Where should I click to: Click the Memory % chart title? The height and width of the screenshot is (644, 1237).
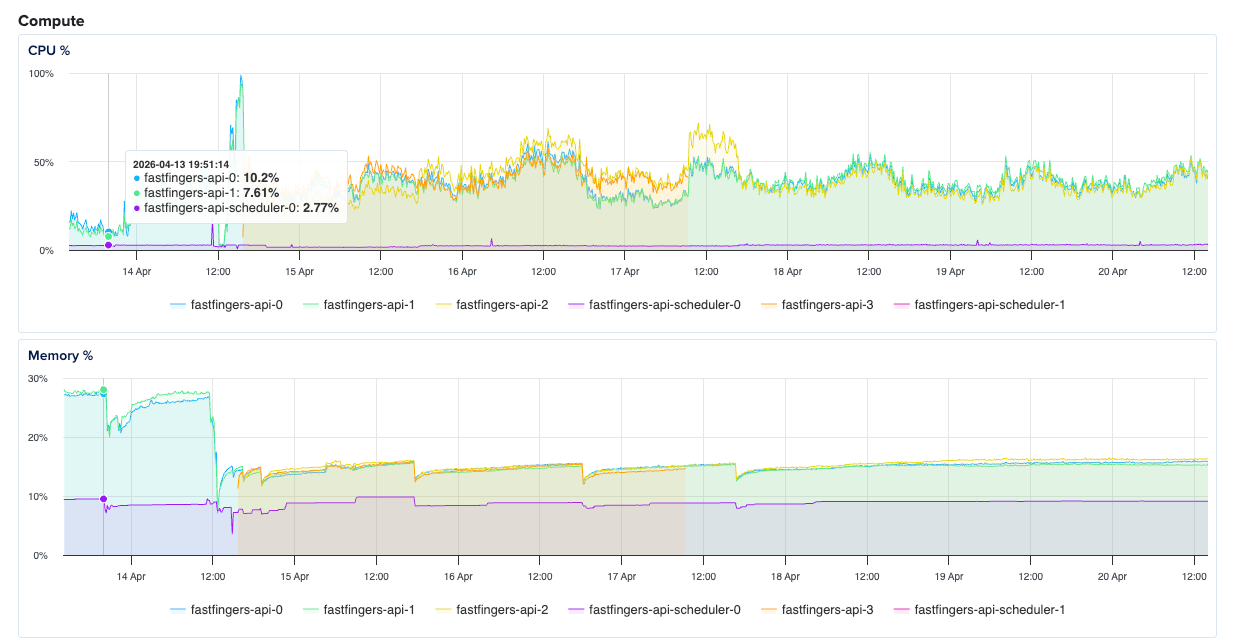pos(58,355)
